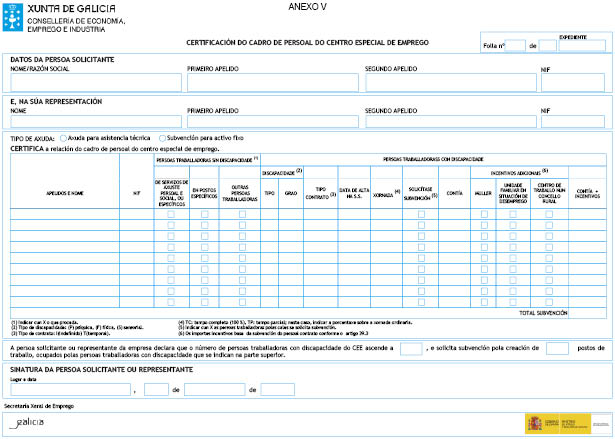Click the Xunta de Galicia shield logo

click(13, 17)
